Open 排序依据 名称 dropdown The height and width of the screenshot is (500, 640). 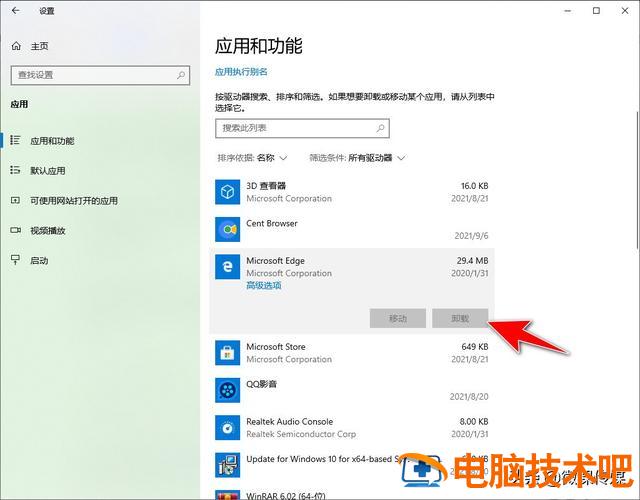point(252,158)
